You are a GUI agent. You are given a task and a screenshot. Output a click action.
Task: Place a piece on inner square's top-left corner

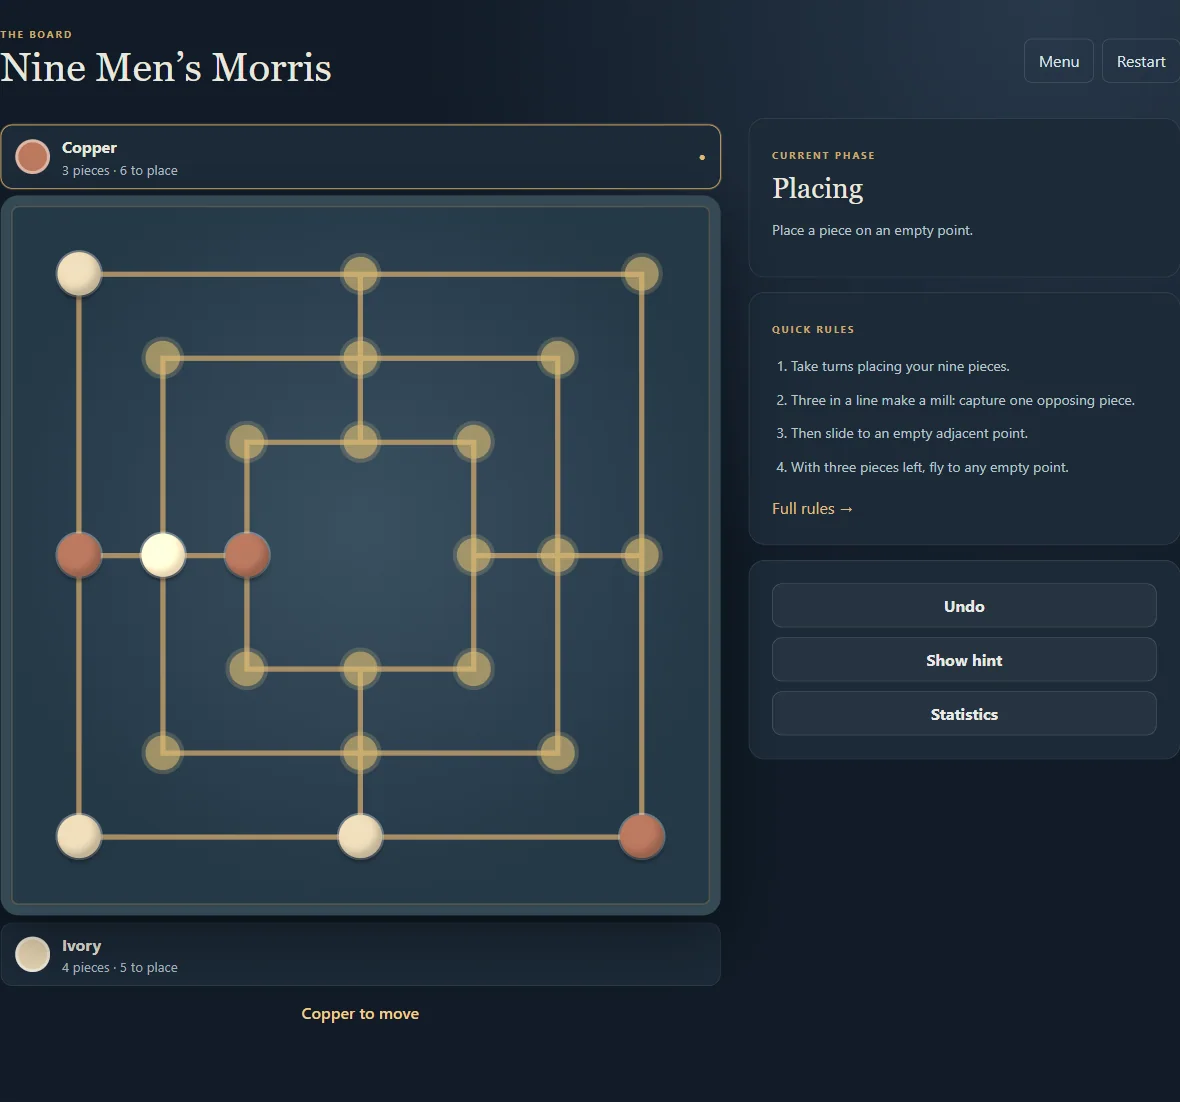(247, 442)
